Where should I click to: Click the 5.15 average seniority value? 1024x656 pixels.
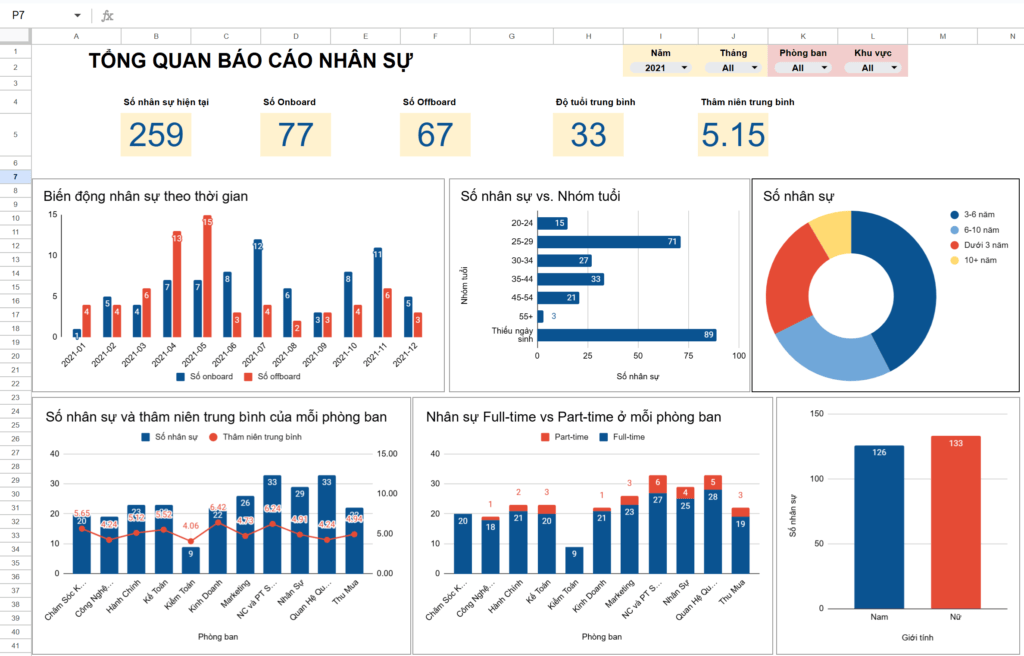pyautogui.click(x=733, y=135)
